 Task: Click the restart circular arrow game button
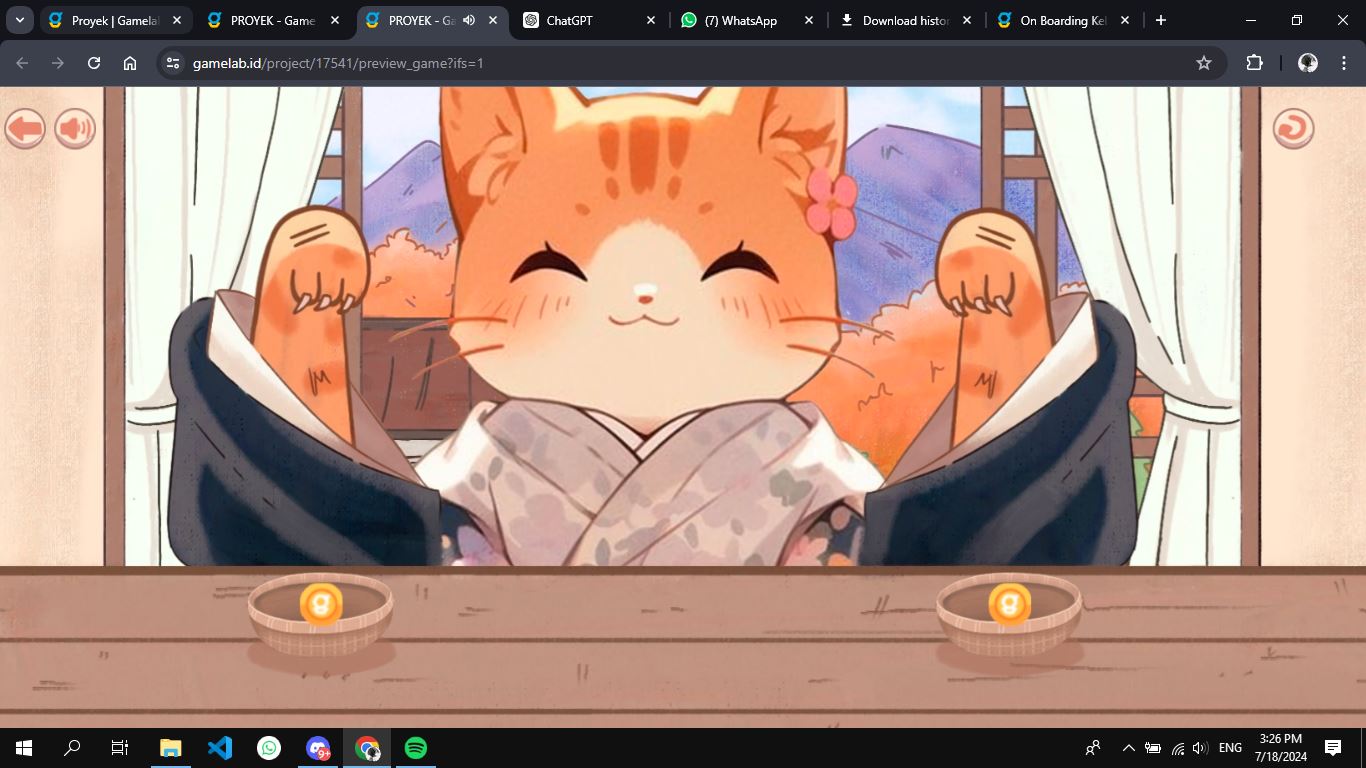(x=1293, y=128)
